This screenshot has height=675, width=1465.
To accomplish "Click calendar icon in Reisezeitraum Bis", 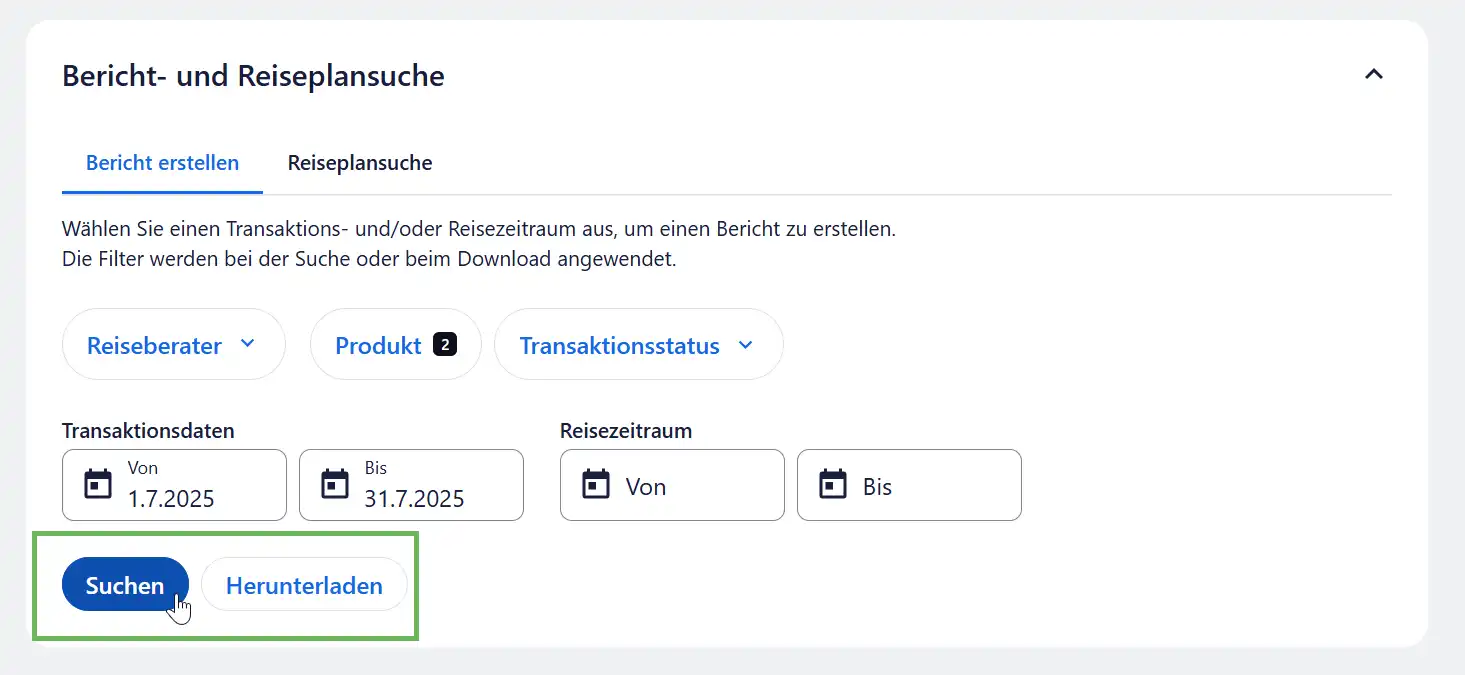I will [x=833, y=485].
